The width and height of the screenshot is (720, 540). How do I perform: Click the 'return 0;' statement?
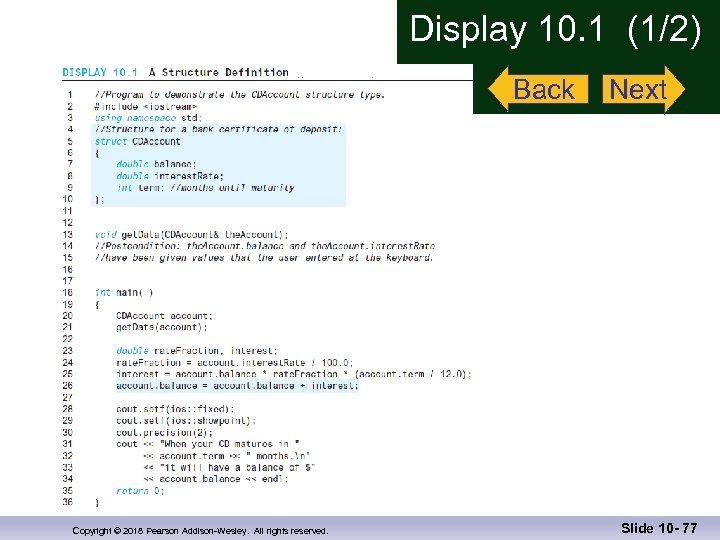[x=140, y=491]
